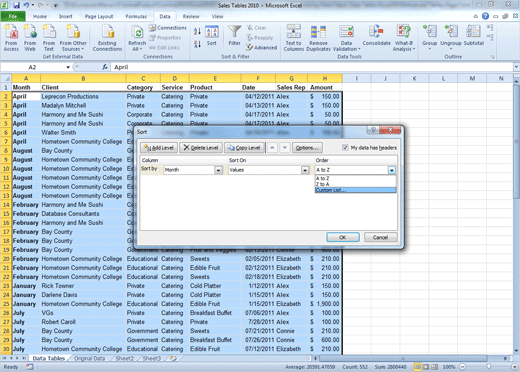This screenshot has width=520, height=372.
Task: Open the Sort dialog ribbon button
Action: (x=212, y=36)
